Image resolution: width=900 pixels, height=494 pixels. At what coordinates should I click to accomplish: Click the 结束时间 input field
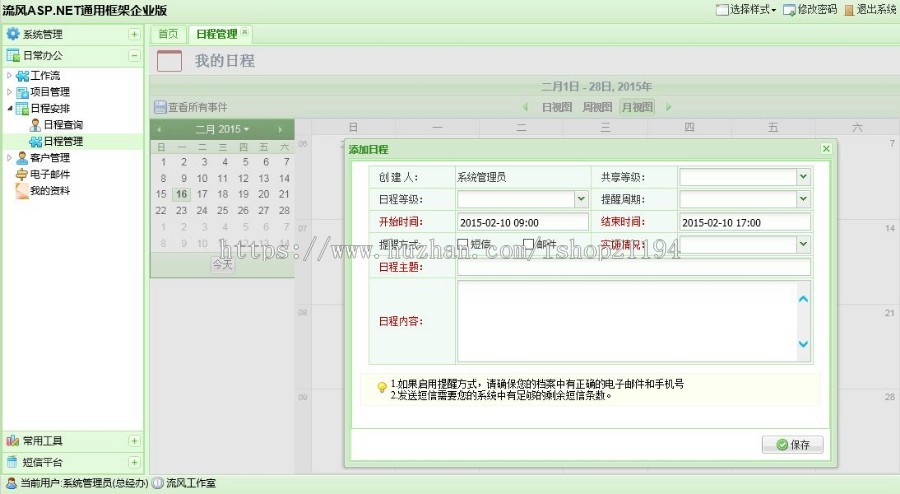pyautogui.click(x=745, y=222)
